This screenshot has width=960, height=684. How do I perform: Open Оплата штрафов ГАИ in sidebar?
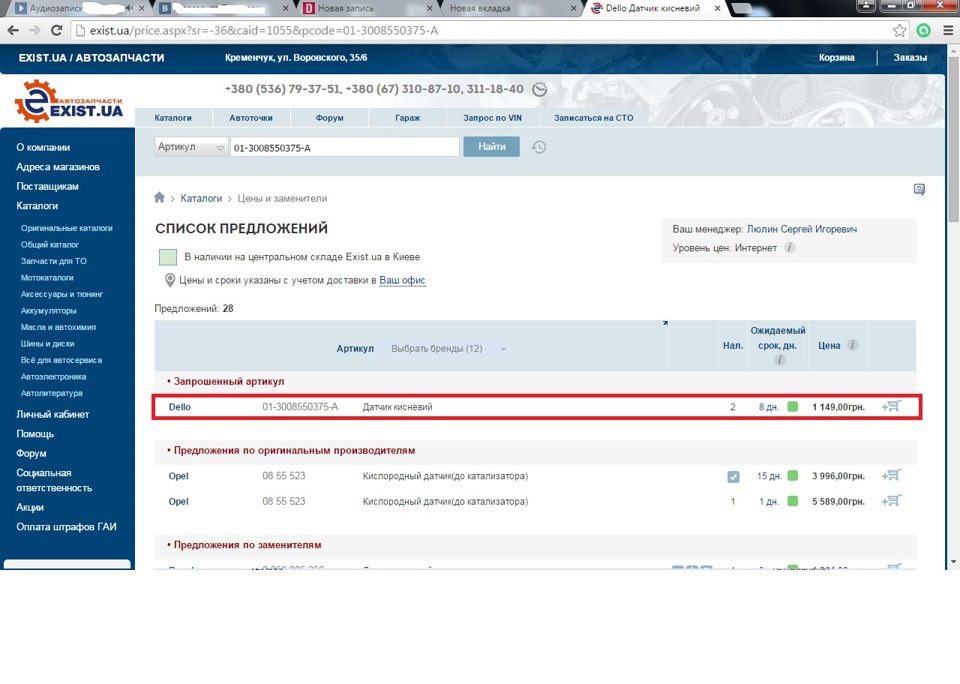coord(66,527)
